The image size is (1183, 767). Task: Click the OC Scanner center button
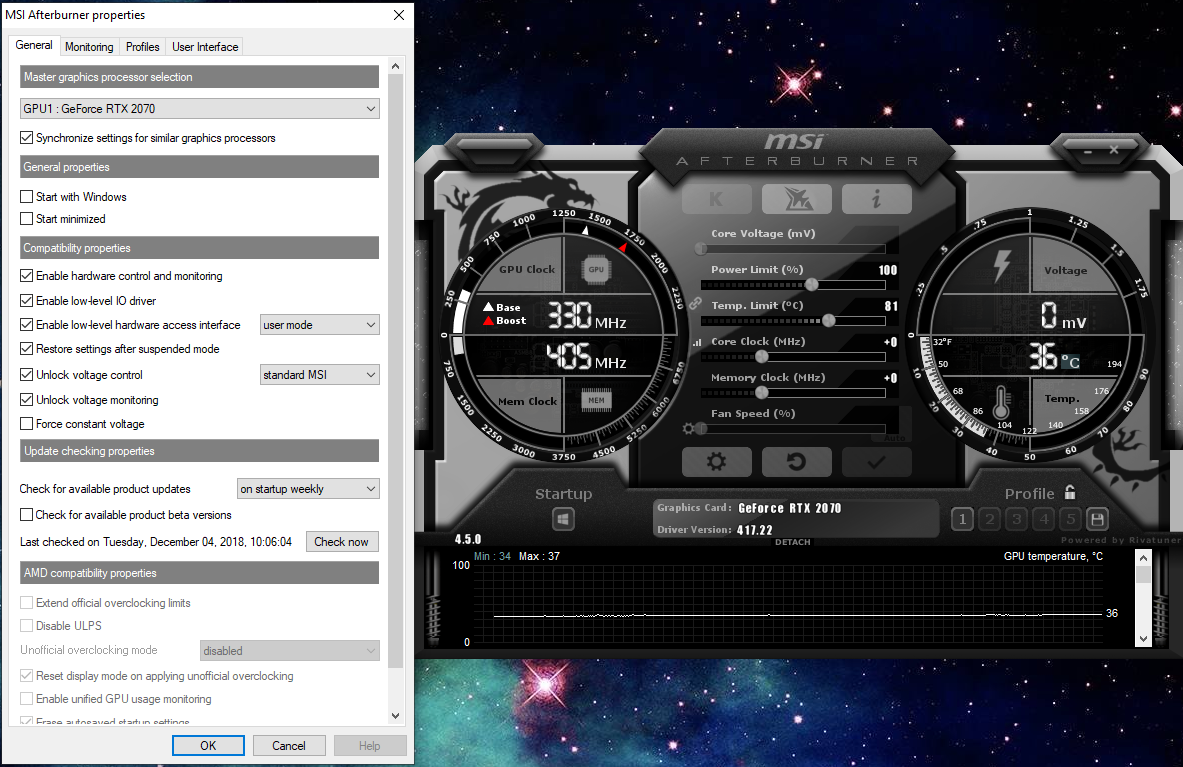(796, 199)
